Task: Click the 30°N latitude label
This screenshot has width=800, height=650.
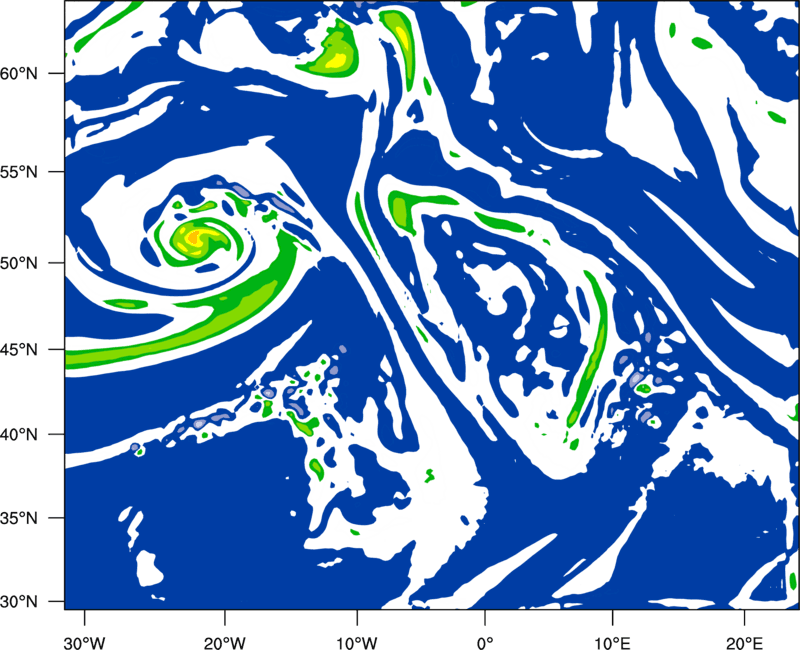Action: (x=19, y=602)
